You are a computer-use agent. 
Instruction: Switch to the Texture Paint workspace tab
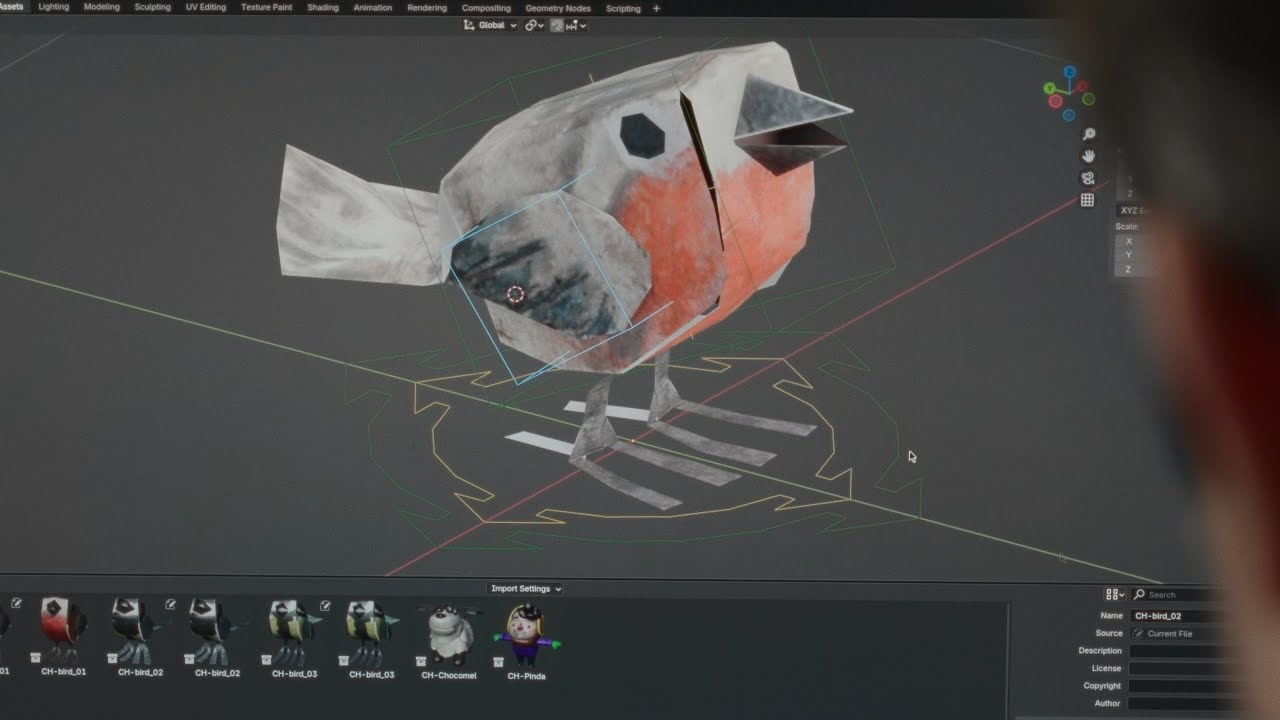(267, 7)
